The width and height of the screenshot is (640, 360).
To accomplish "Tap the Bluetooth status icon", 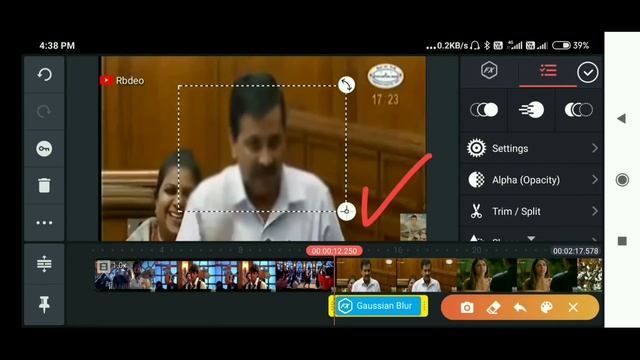I will tap(487, 45).
